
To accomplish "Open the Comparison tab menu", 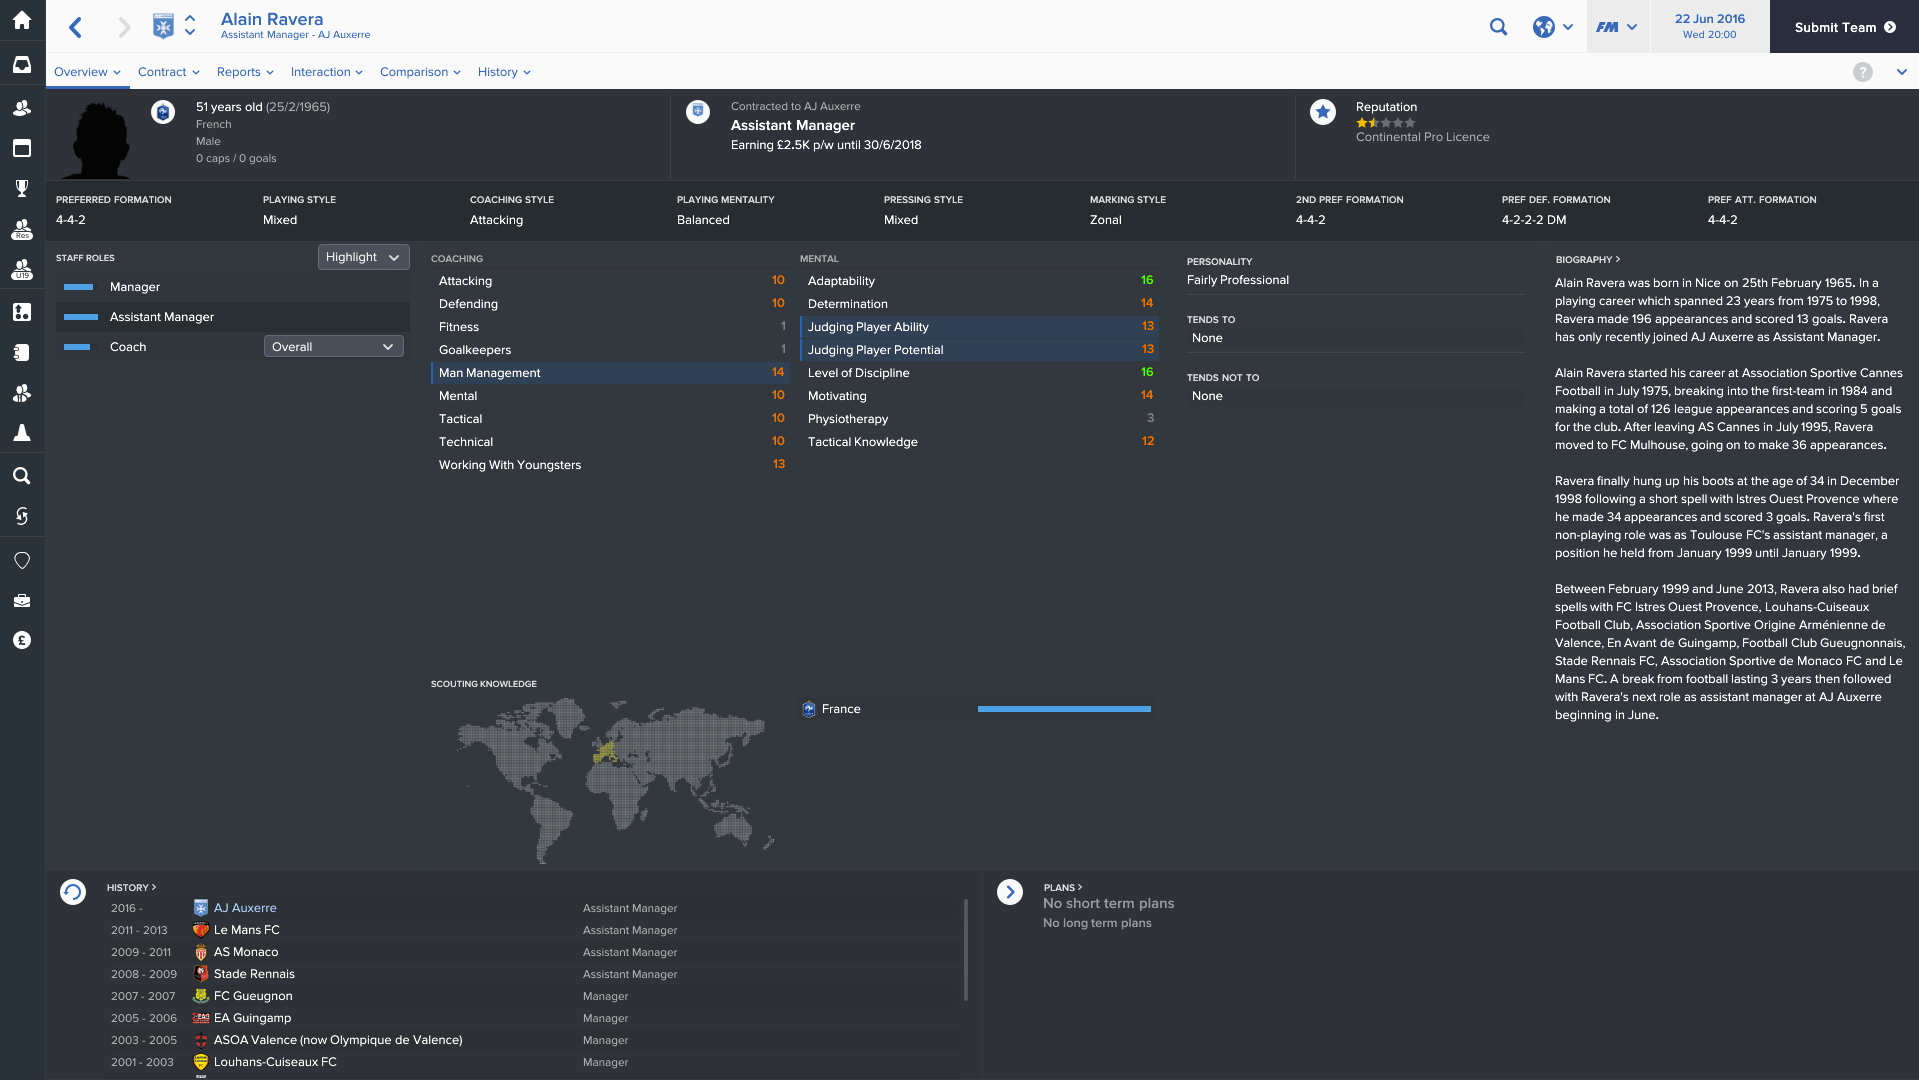I will coord(420,72).
